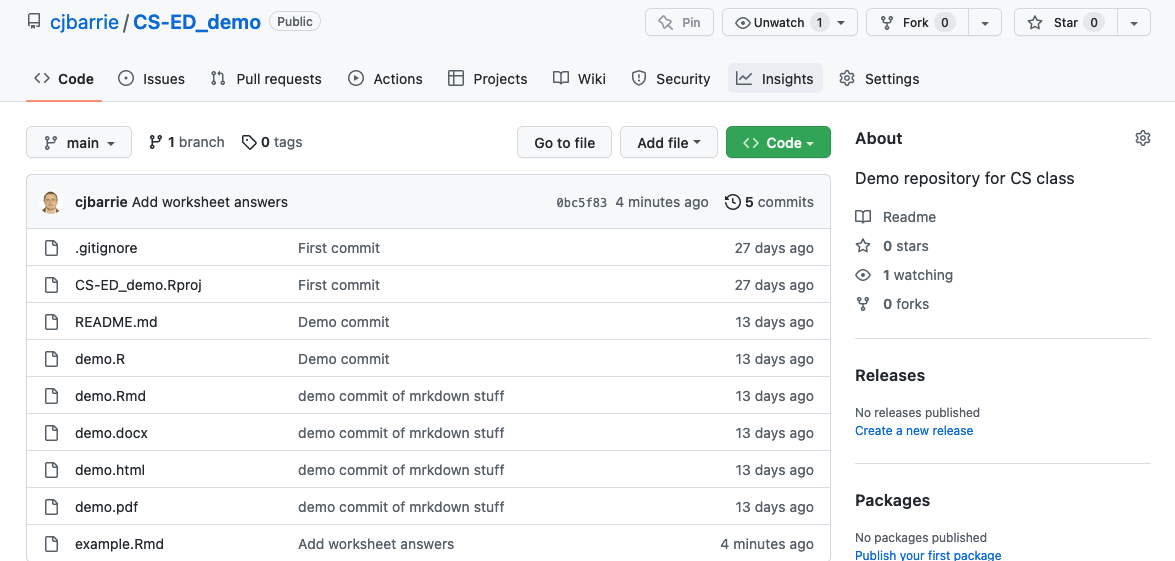Open mrkdown stuff commit on demo.pdf row
Image resolution: width=1175 pixels, height=561 pixels.
pos(401,507)
